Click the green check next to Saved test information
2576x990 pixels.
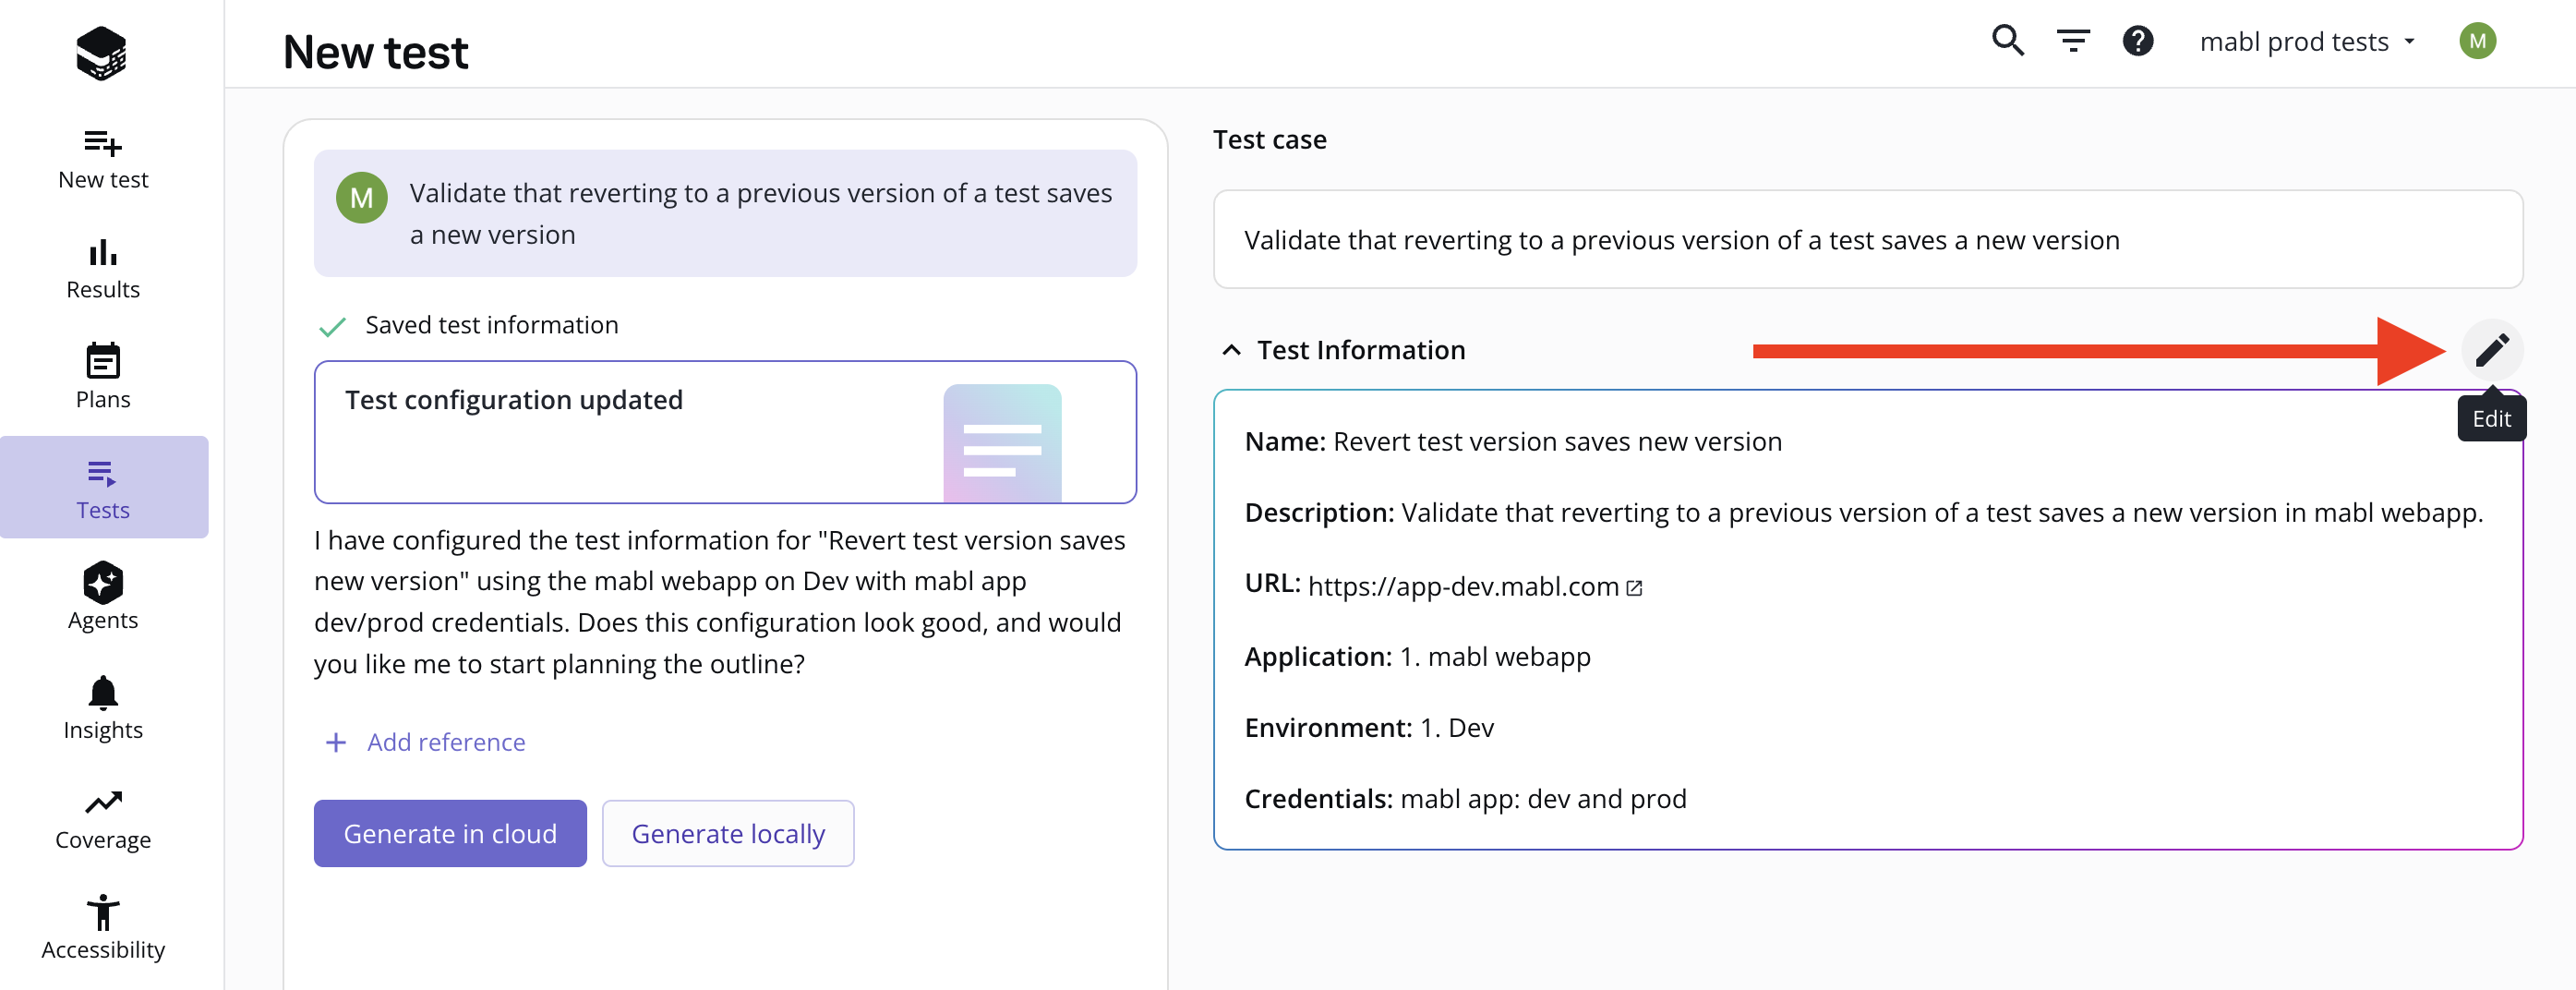(332, 326)
